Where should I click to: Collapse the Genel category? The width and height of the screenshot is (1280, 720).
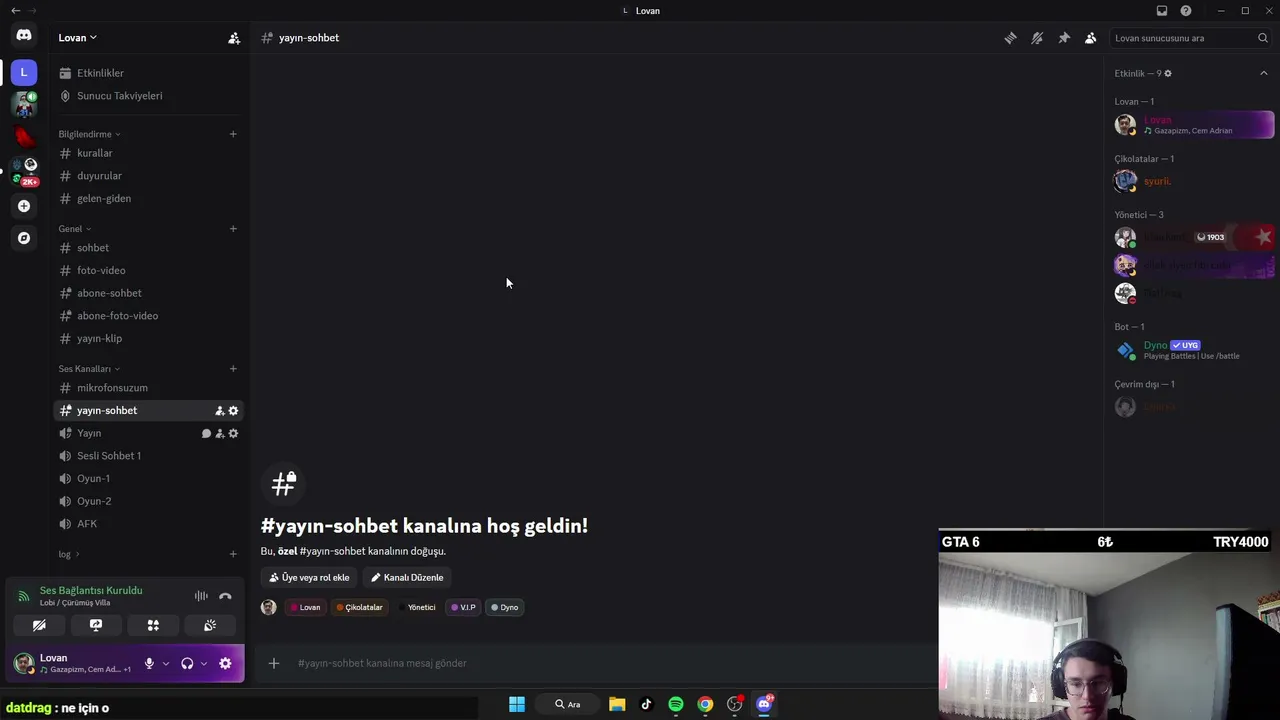point(74,229)
